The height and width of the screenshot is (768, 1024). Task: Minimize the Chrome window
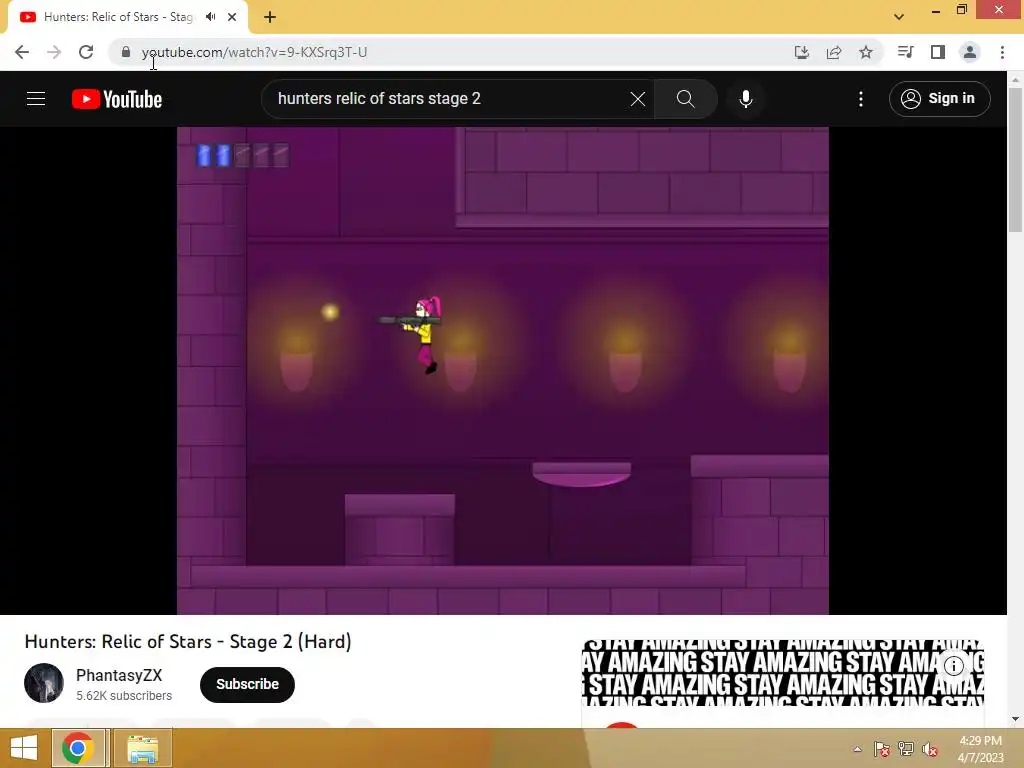click(x=936, y=10)
